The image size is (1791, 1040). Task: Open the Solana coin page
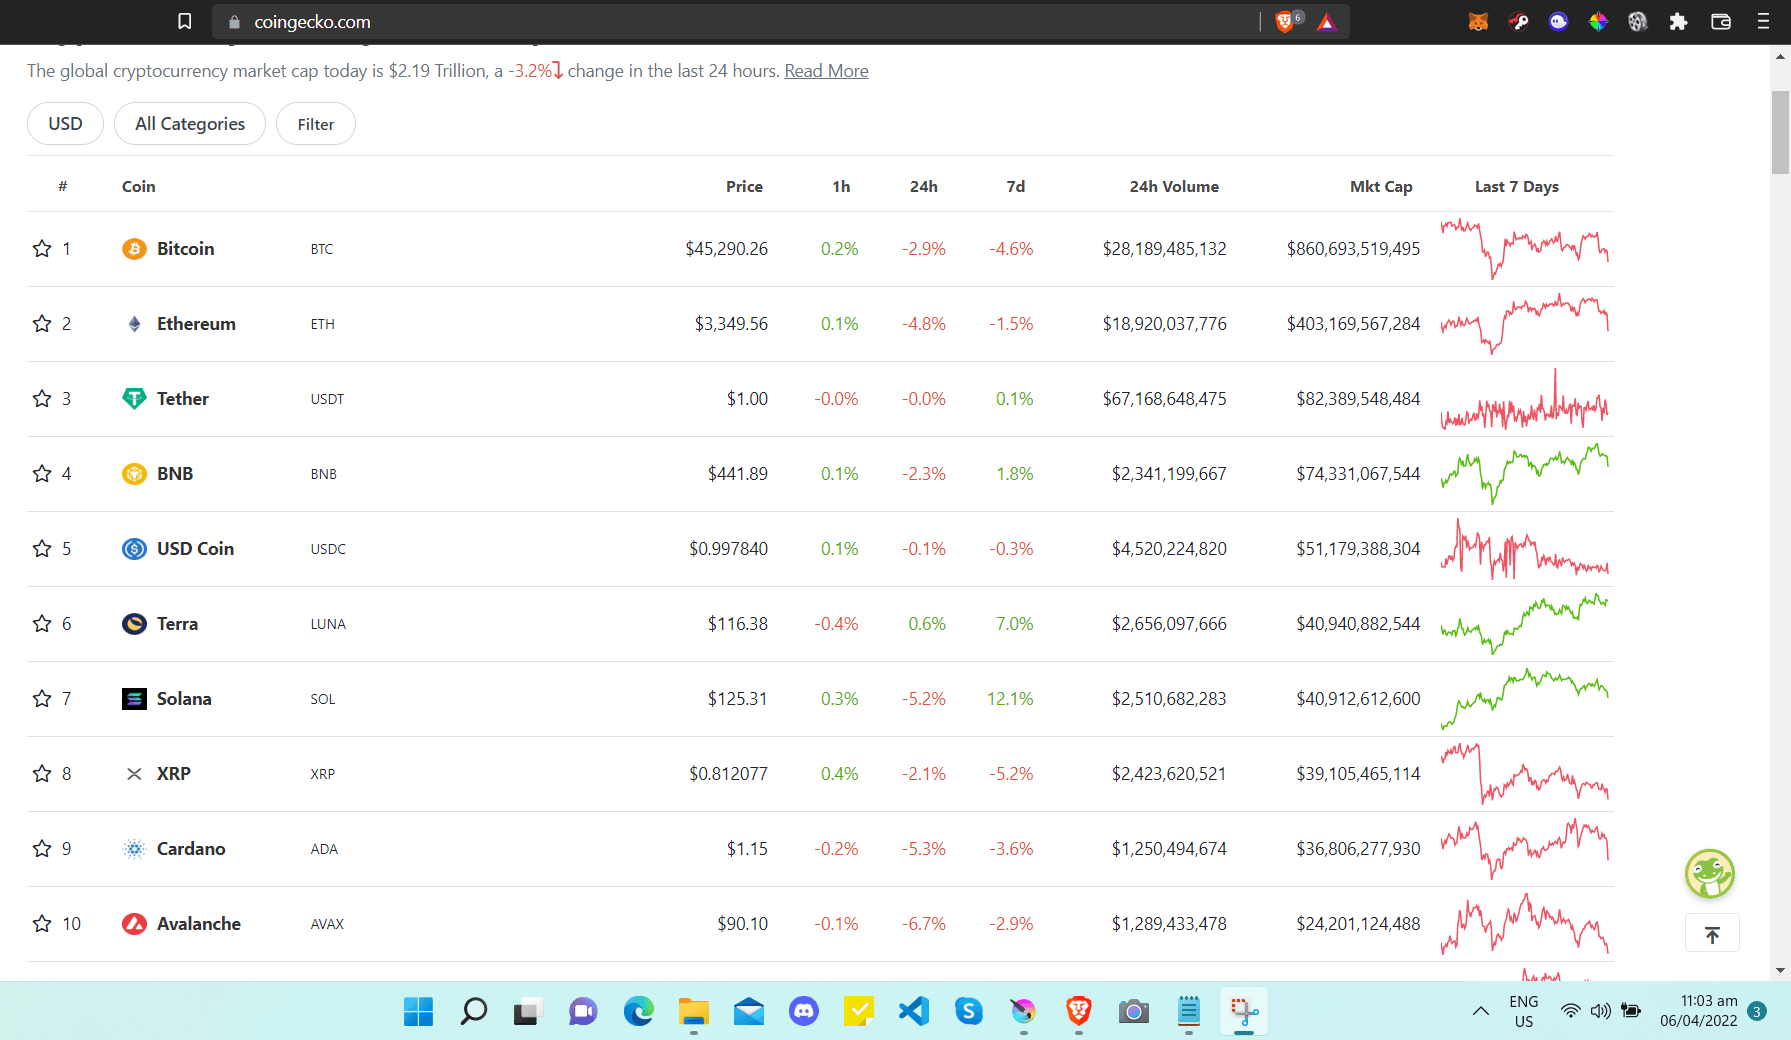184,699
